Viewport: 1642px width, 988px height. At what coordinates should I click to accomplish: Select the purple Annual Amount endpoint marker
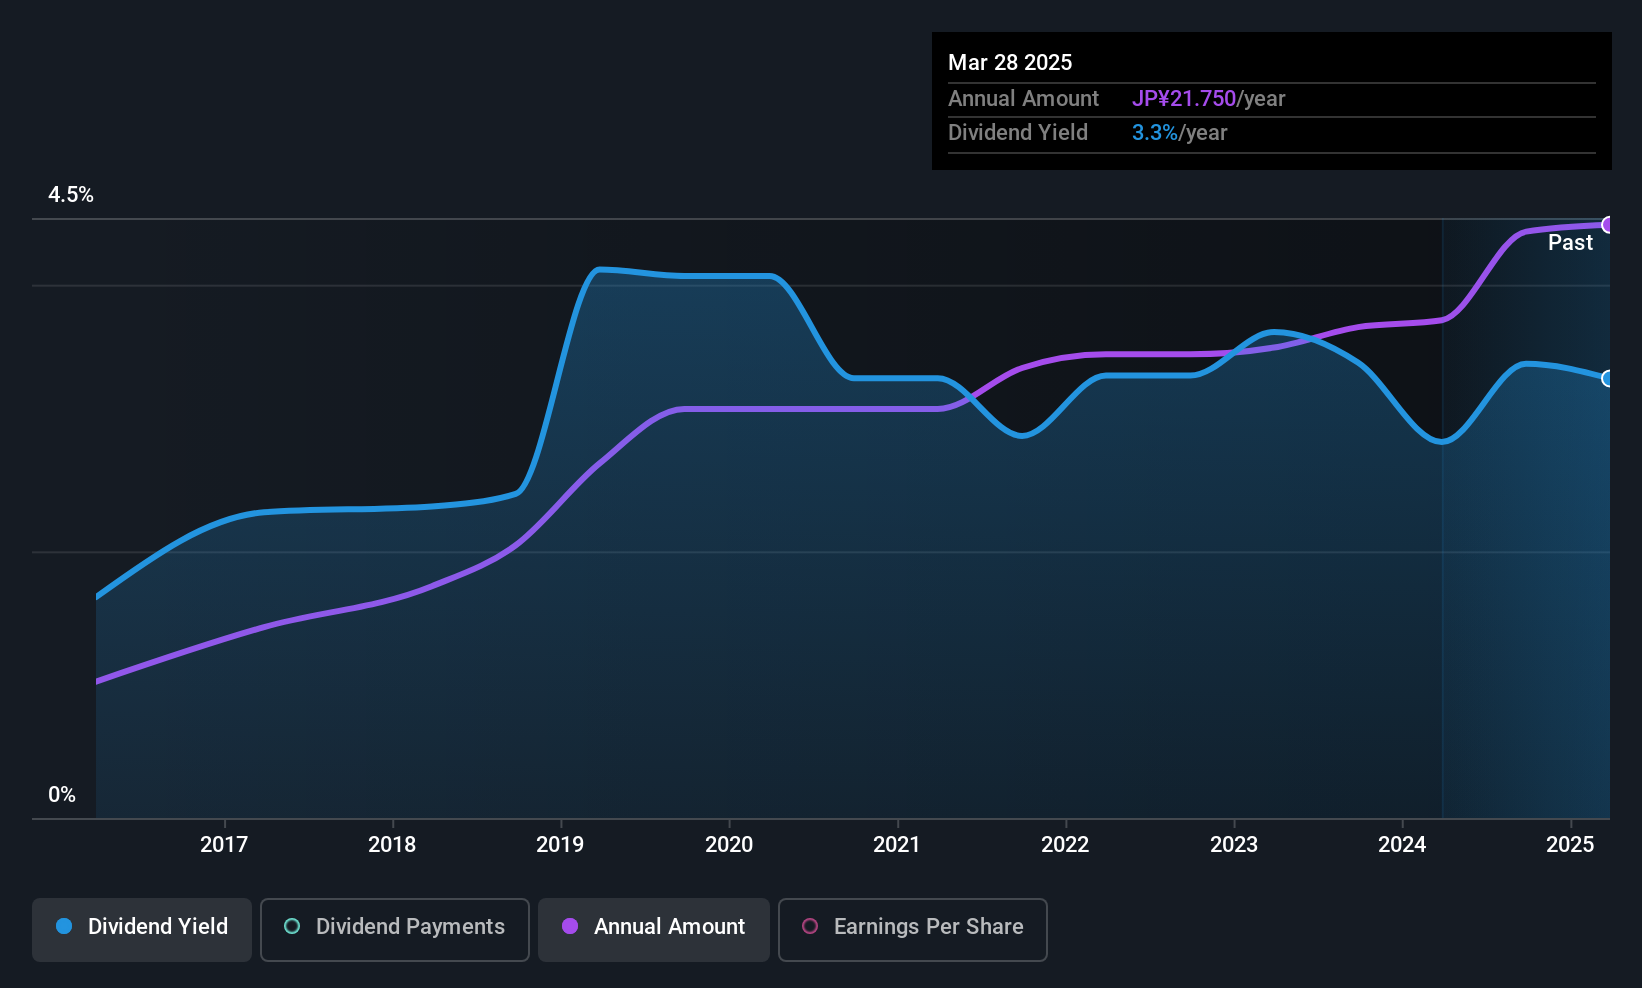pyautogui.click(x=1607, y=225)
